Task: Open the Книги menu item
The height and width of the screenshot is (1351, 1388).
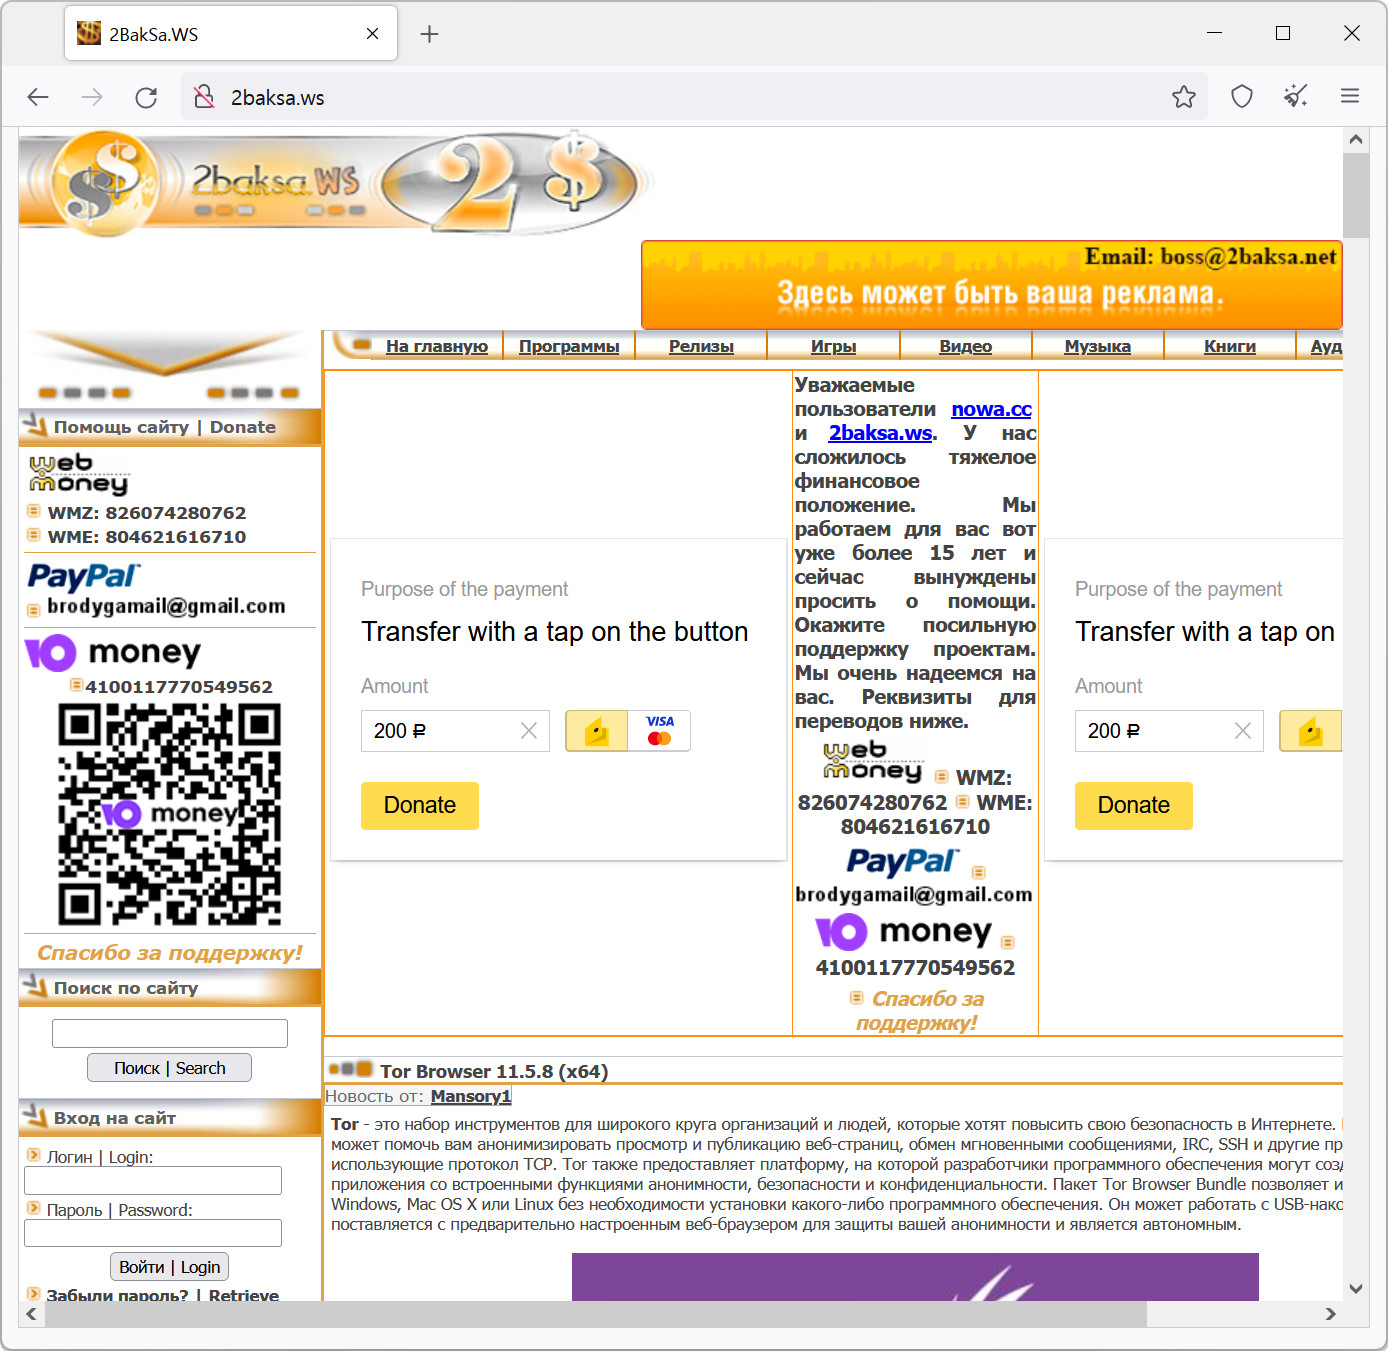Action: [1229, 346]
